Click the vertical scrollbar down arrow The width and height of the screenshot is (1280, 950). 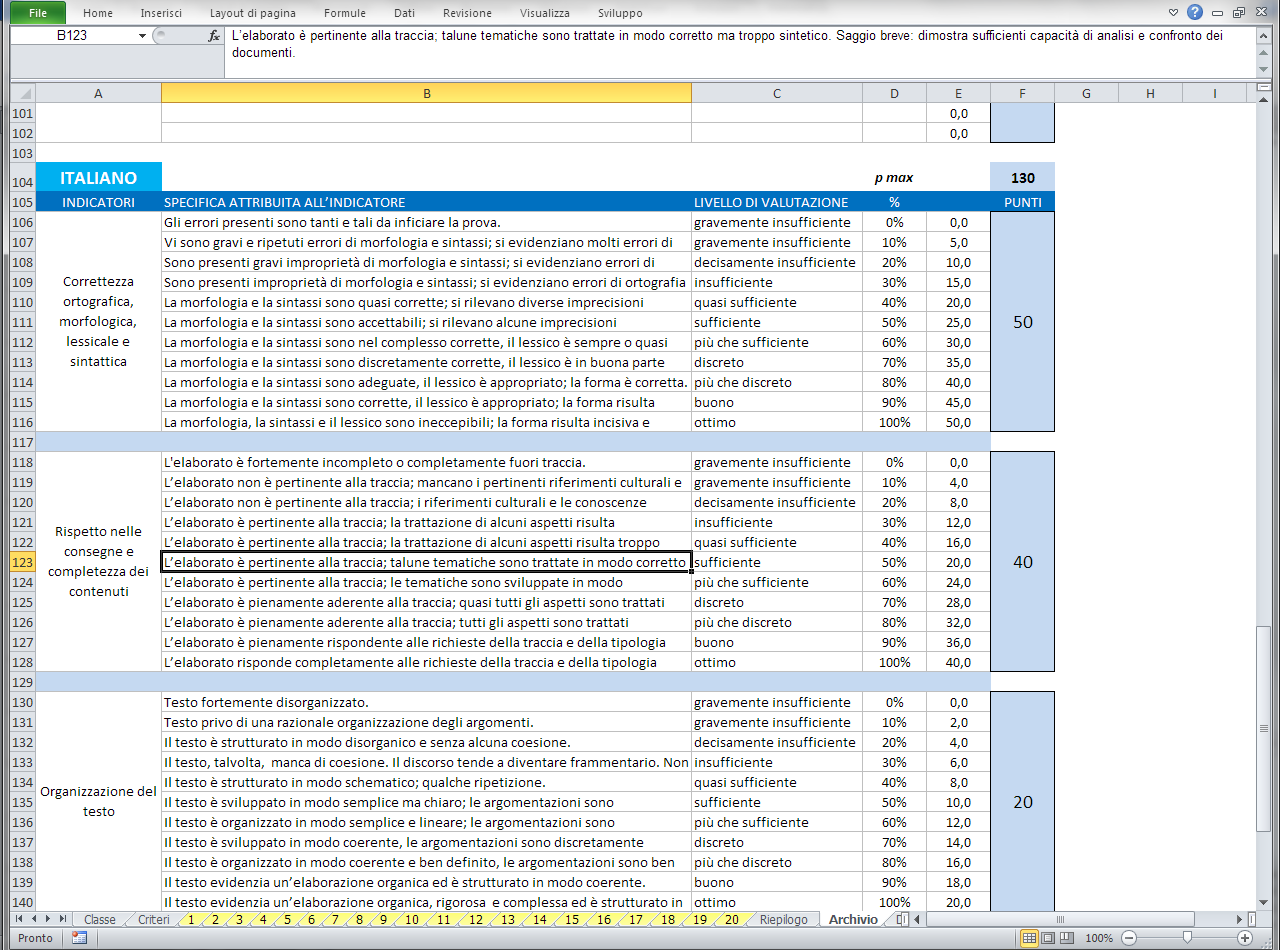point(1264,903)
